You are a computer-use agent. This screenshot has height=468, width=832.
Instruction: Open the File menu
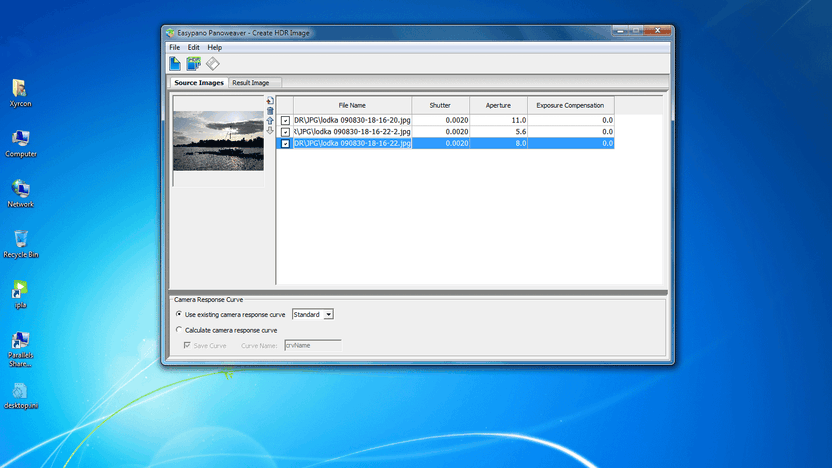click(x=175, y=47)
